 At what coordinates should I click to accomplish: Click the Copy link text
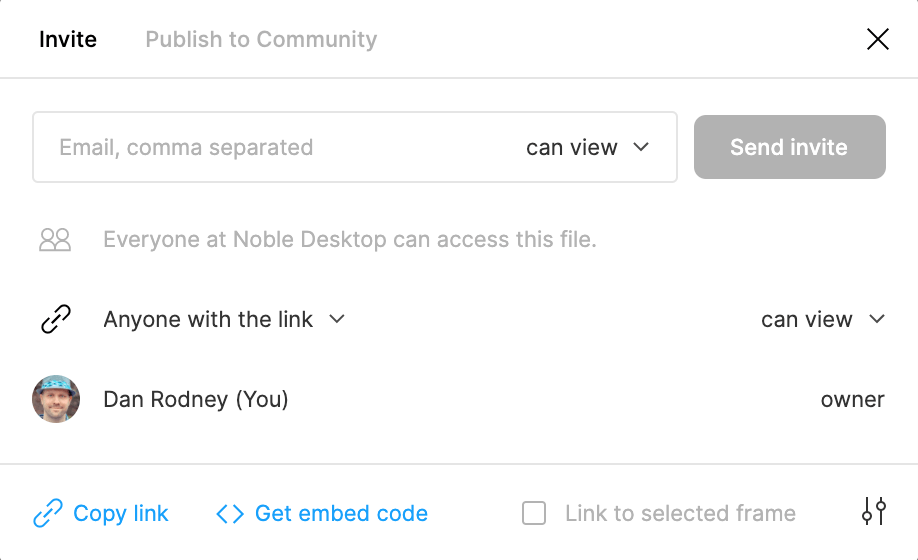tap(121, 514)
